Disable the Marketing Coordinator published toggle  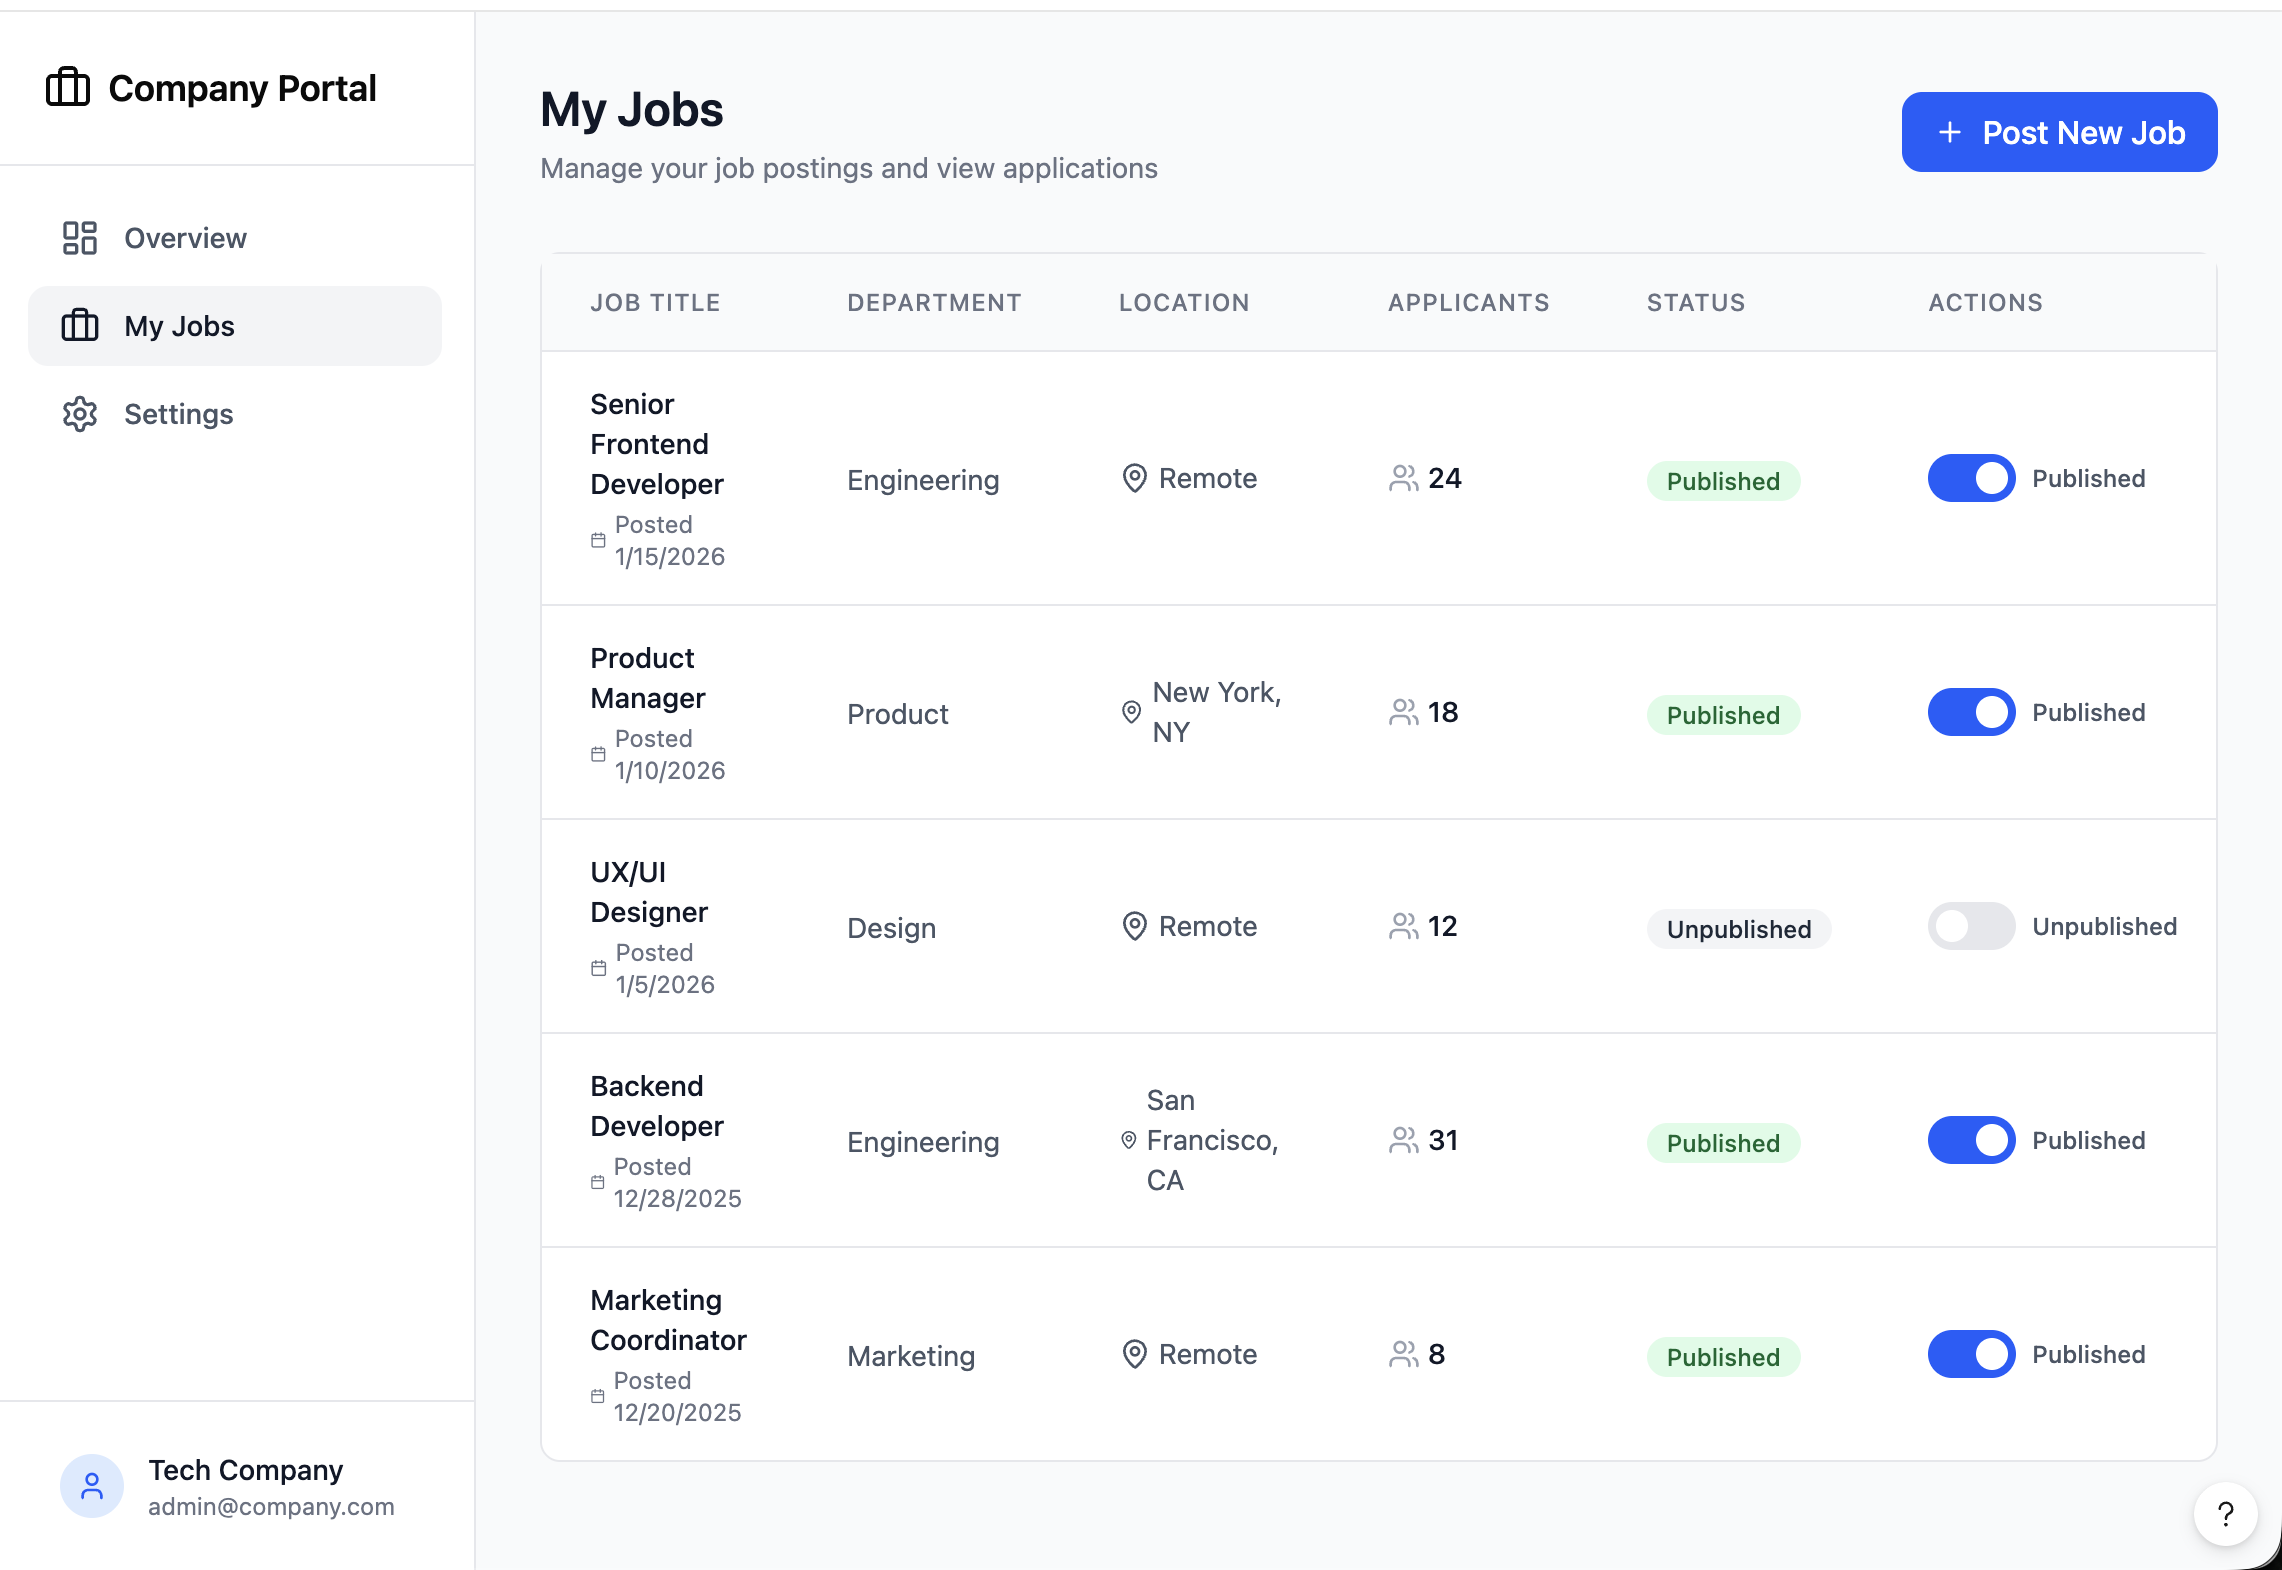click(x=1971, y=1354)
